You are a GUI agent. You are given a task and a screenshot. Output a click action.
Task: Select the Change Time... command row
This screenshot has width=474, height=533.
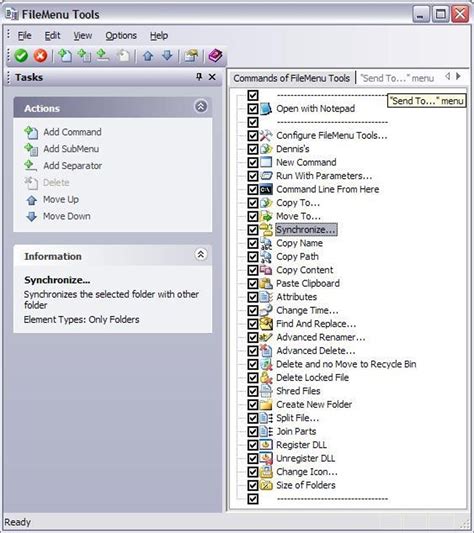[x=307, y=310]
